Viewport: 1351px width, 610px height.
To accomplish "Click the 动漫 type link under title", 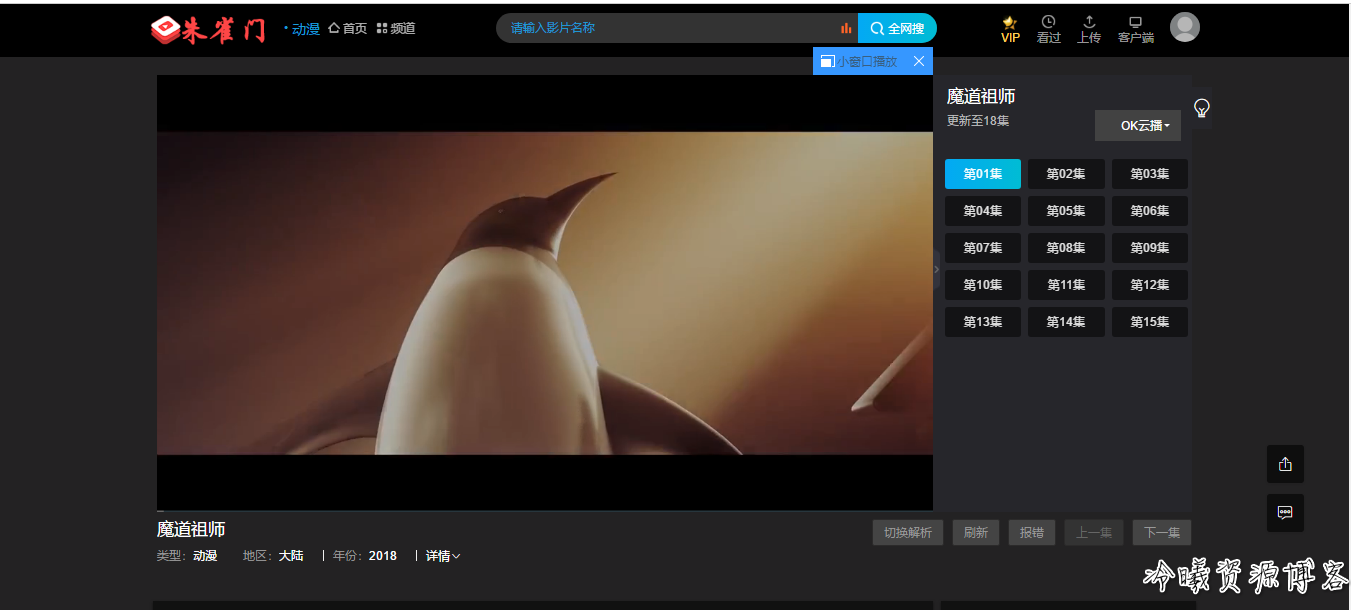I will 205,556.
